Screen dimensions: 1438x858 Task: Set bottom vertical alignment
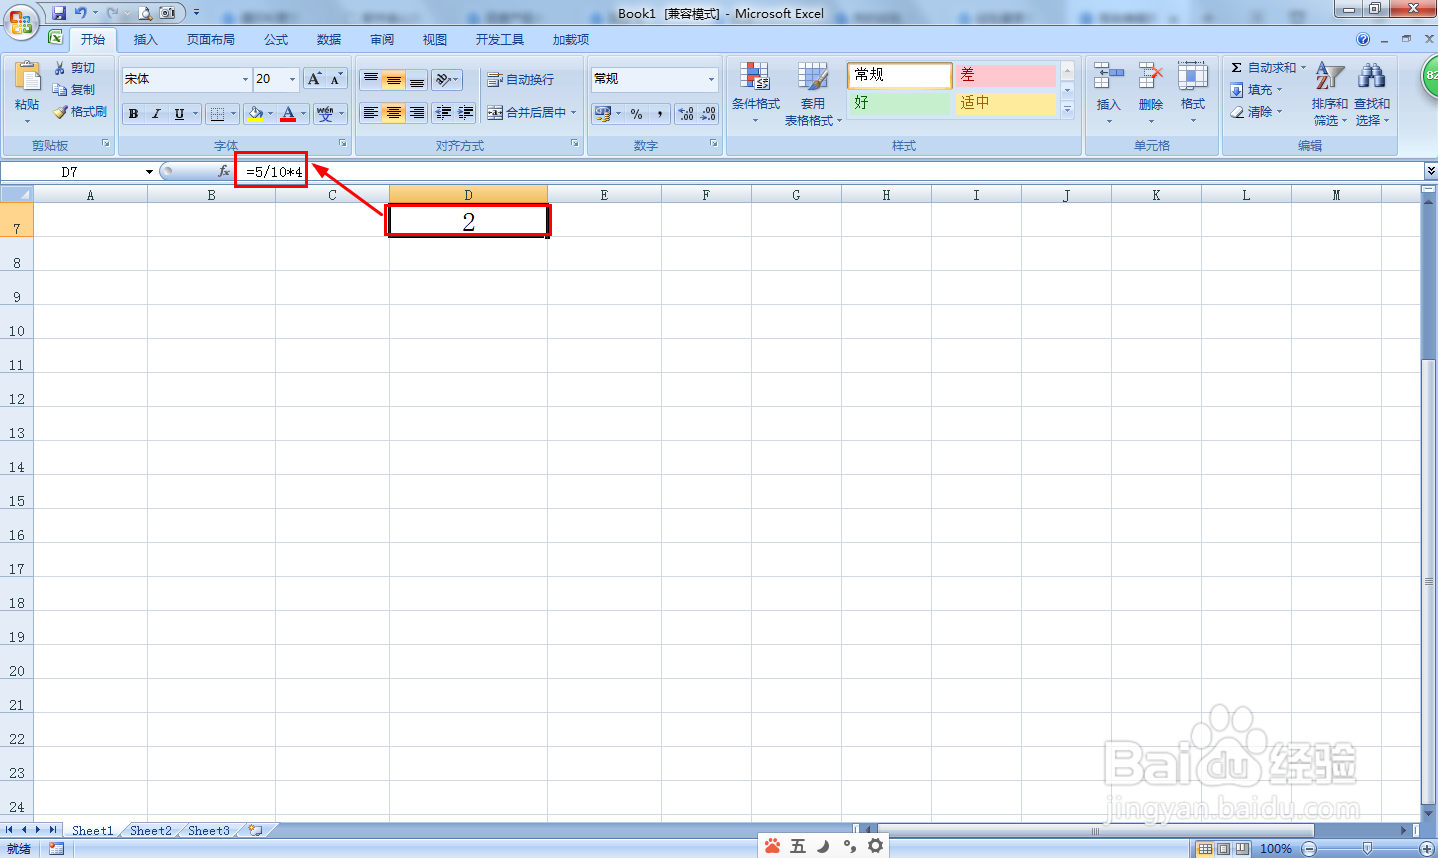417,80
